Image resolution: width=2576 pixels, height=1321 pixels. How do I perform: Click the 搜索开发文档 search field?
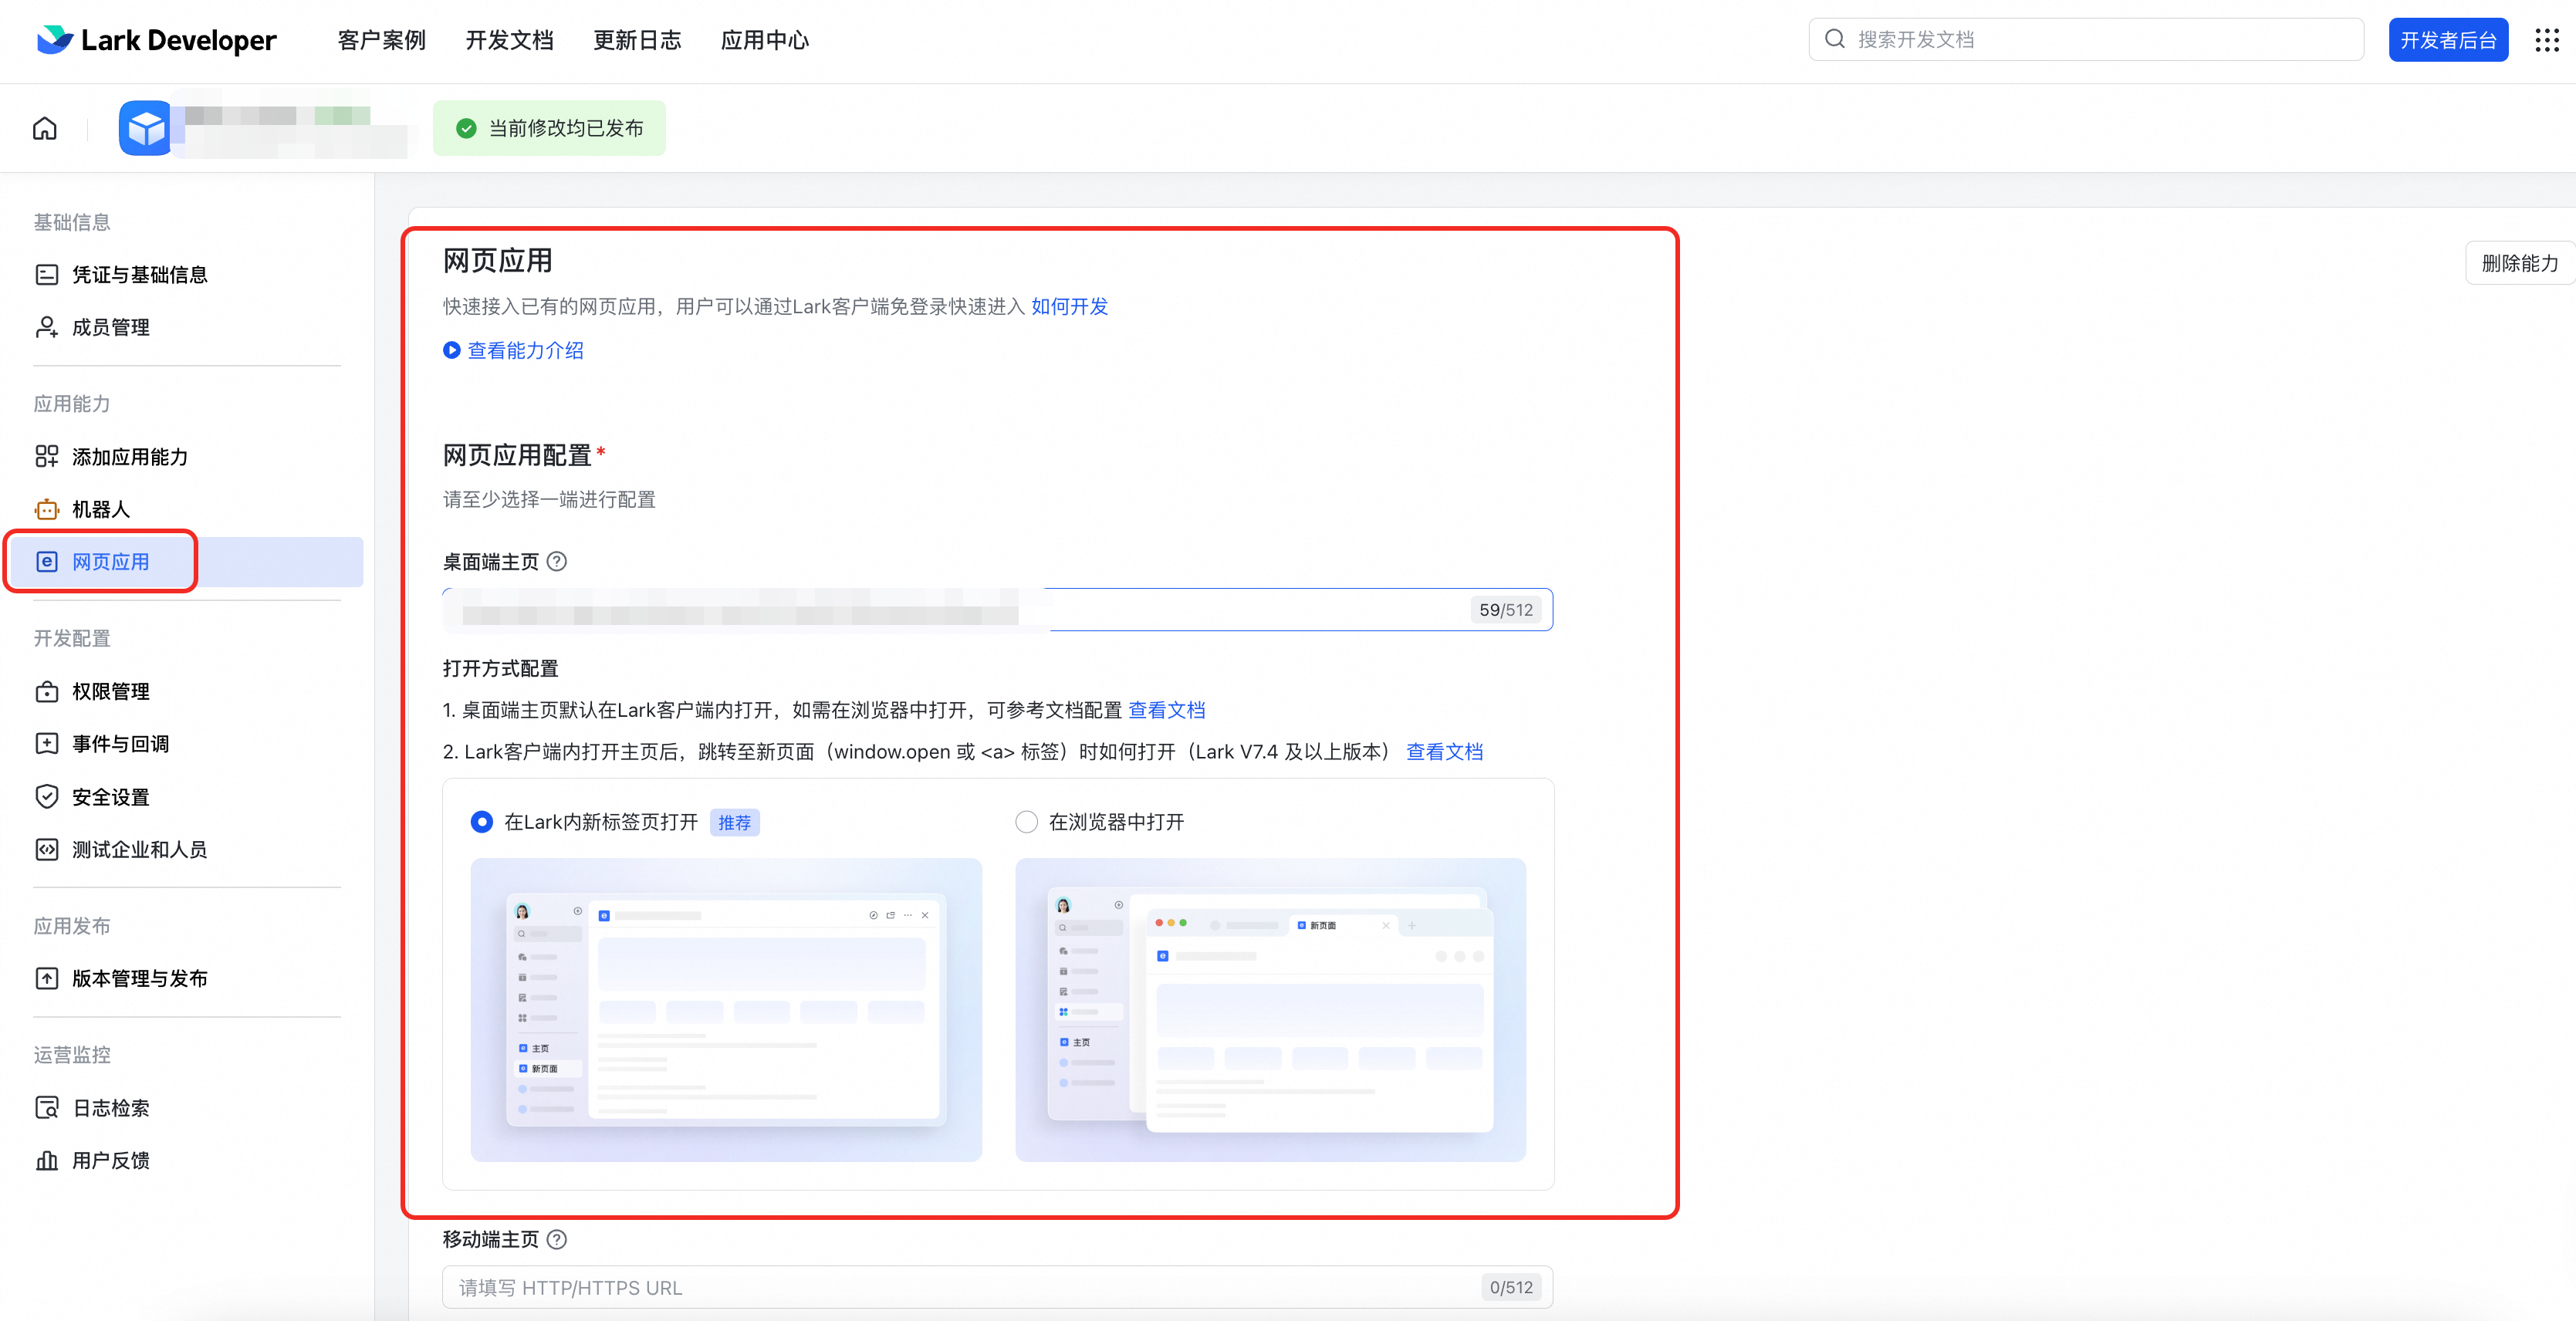[x=2086, y=40]
